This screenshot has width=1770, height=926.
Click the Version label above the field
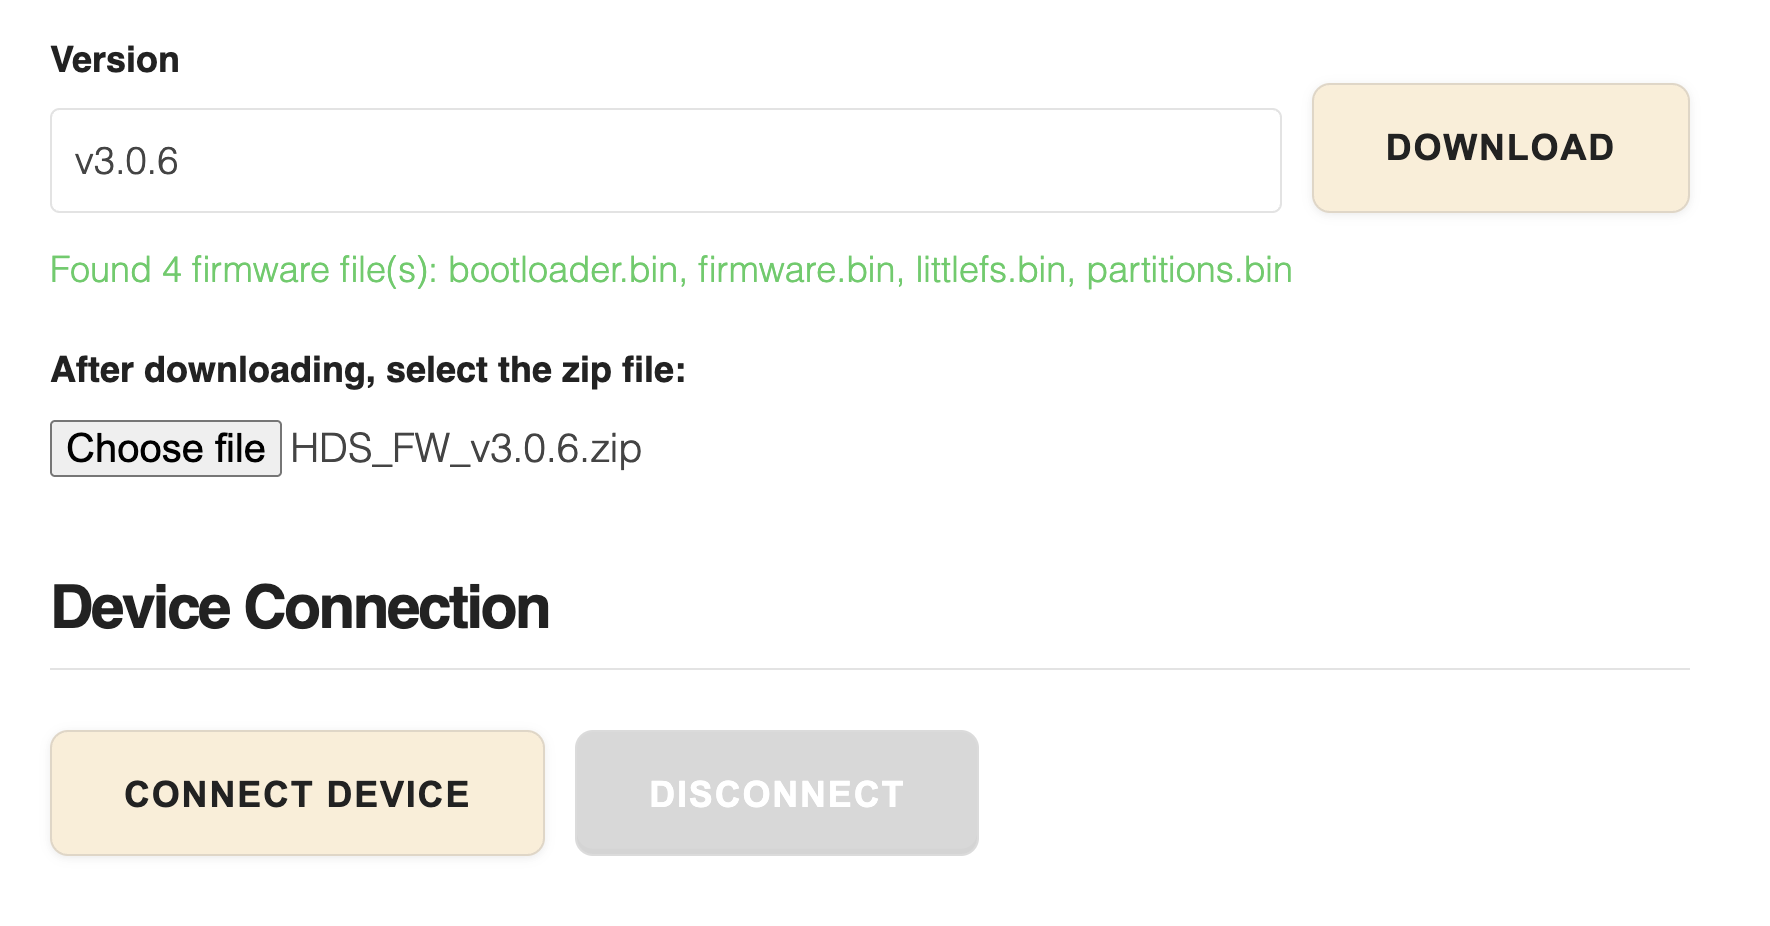[115, 60]
